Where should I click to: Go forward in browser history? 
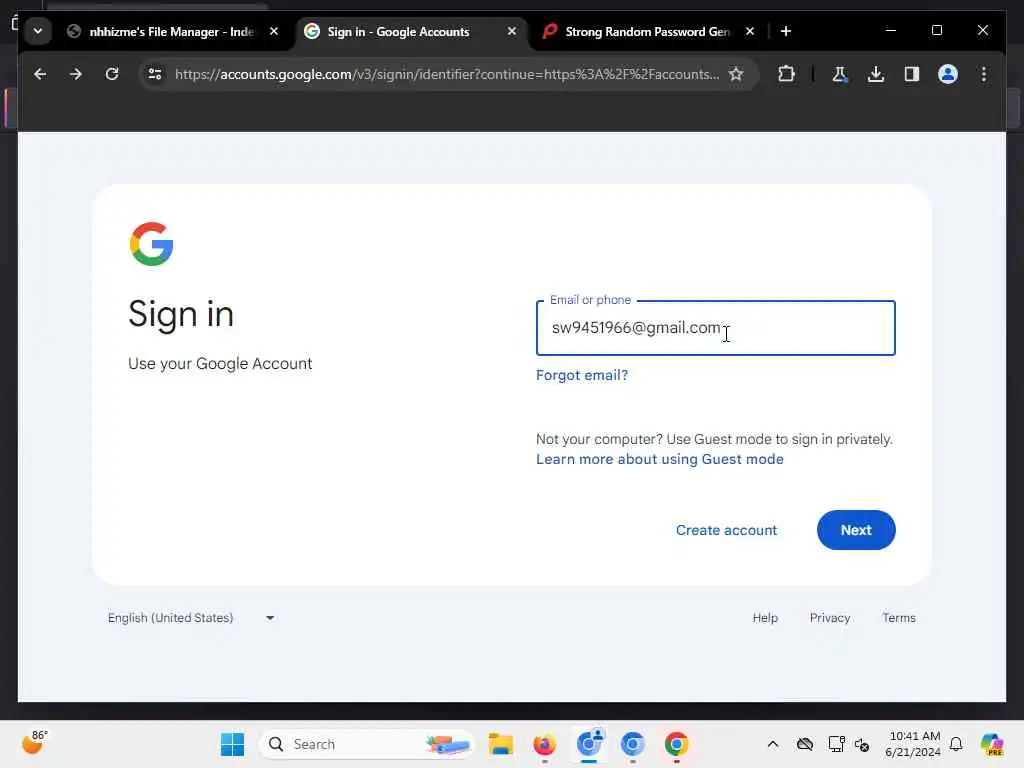pyautogui.click(x=76, y=74)
